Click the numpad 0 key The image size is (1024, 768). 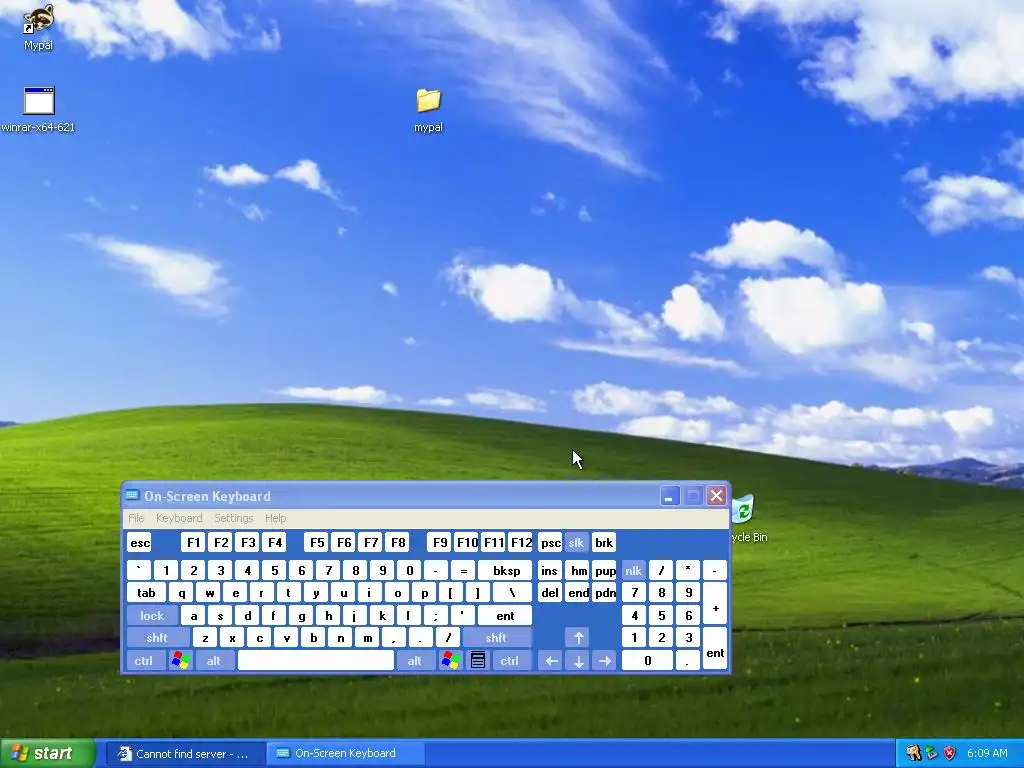(x=647, y=660)
